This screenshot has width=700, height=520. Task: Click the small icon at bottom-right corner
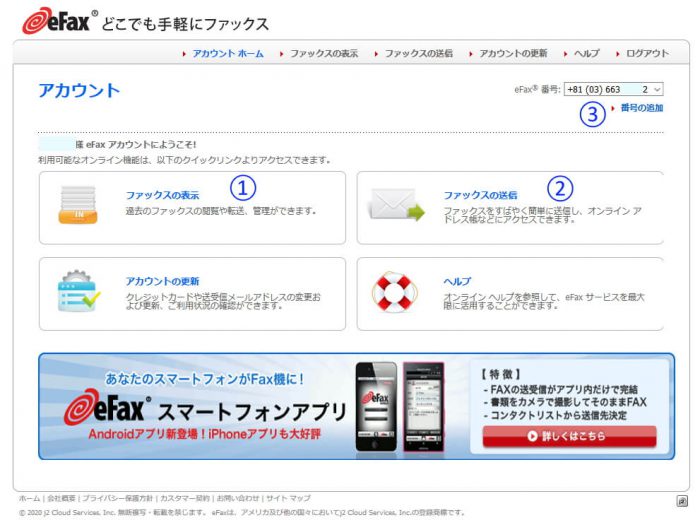[x=682, y=501]
